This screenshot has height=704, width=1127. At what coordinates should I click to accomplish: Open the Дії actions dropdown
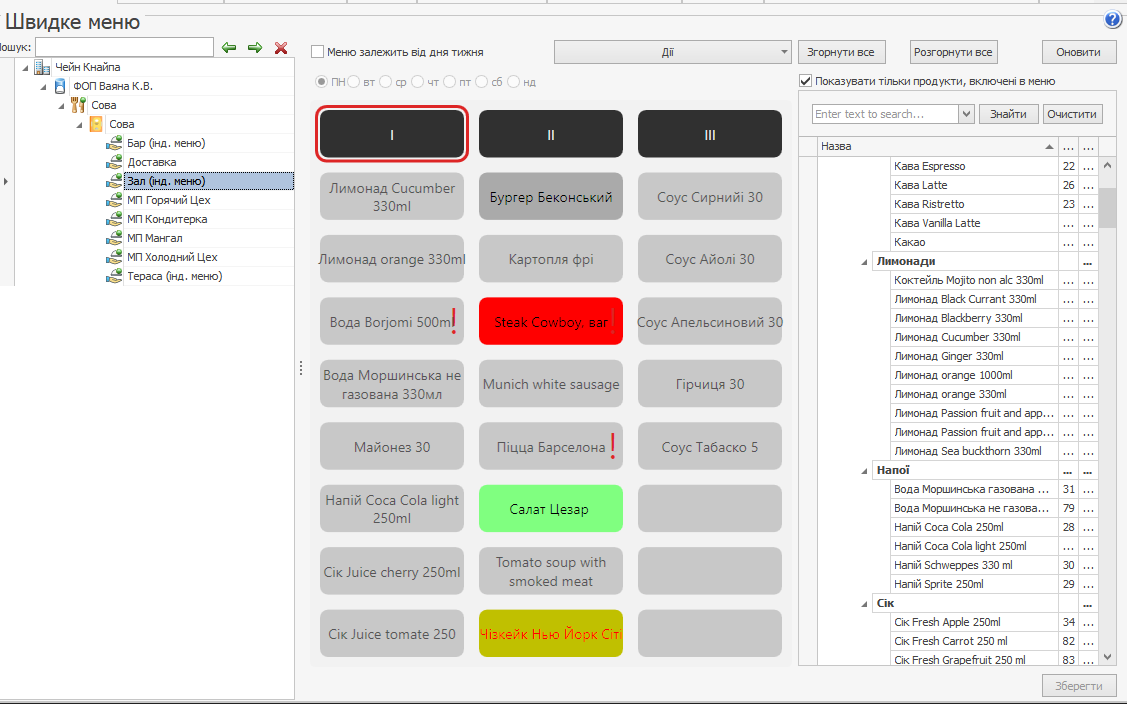coord(672,52)
